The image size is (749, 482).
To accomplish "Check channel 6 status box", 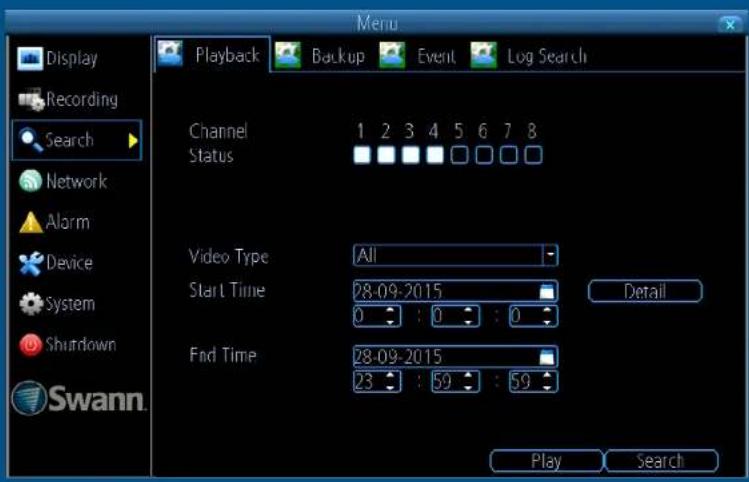I will [484, 155].
